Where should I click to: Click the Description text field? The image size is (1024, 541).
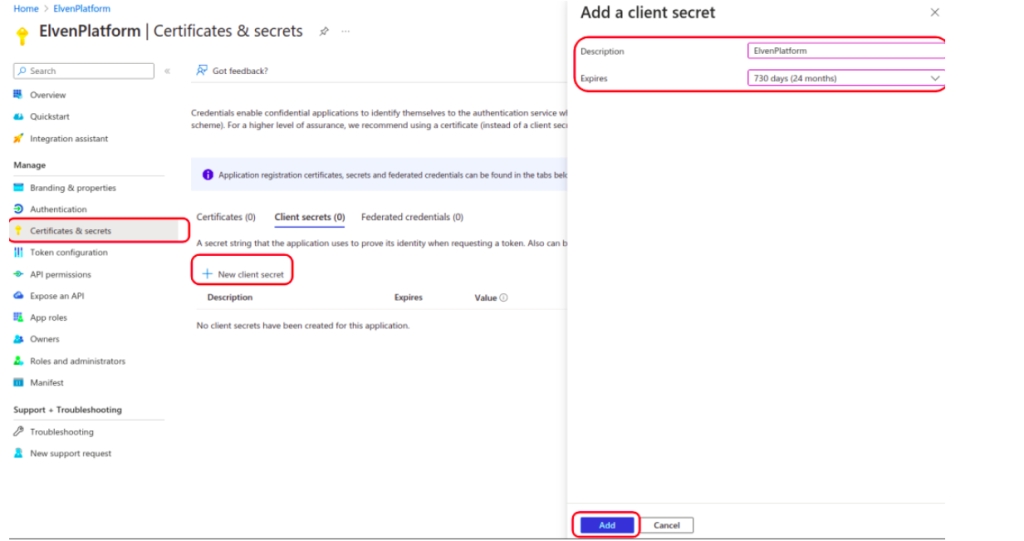coord(845,51)
